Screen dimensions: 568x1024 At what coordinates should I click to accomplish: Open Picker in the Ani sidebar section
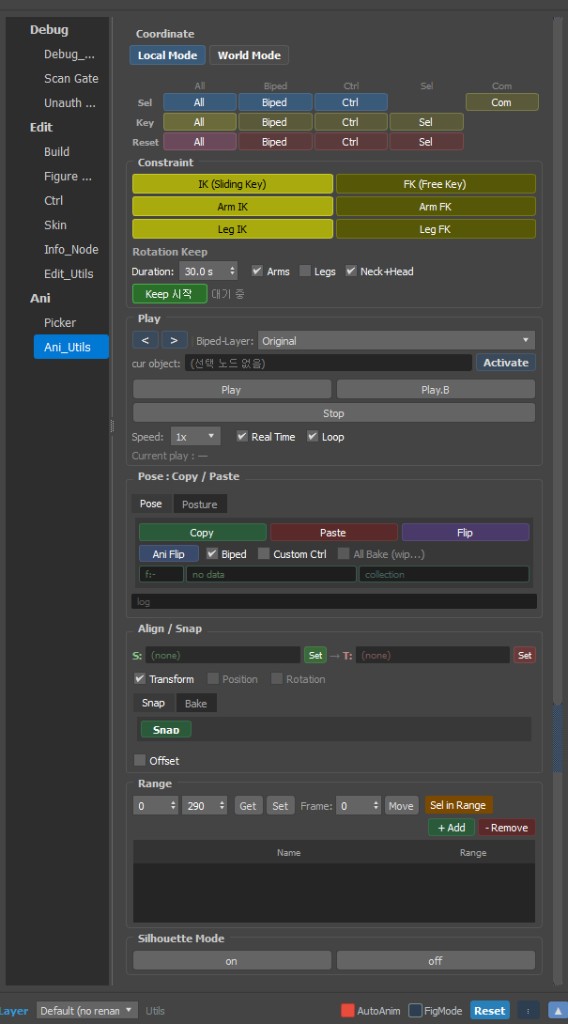pos(60,323)
